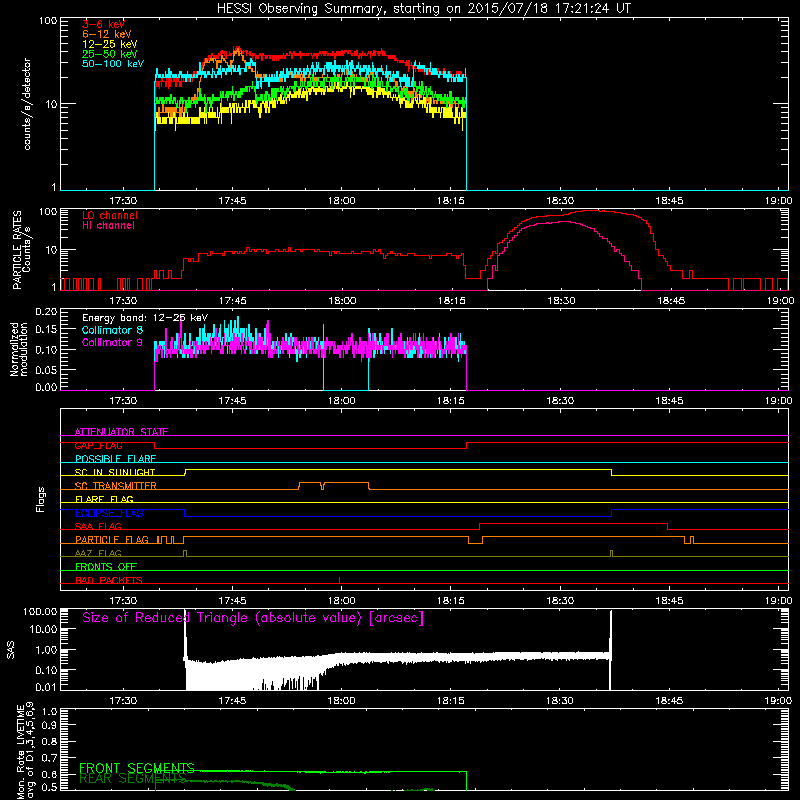
Task: Pick the 50-100 keV legend label
Action: point(113,64)
